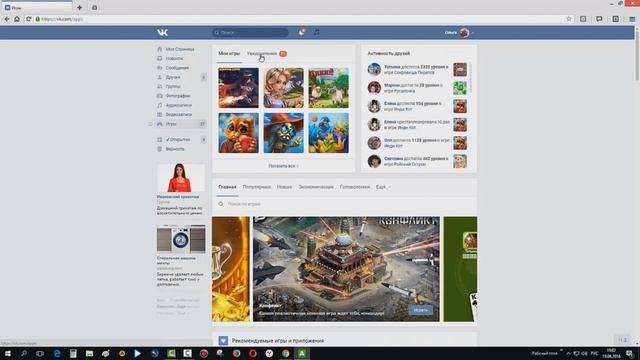Open the washing machine ad image
This screenshot has height=360, width=640.
click(181, 239)
